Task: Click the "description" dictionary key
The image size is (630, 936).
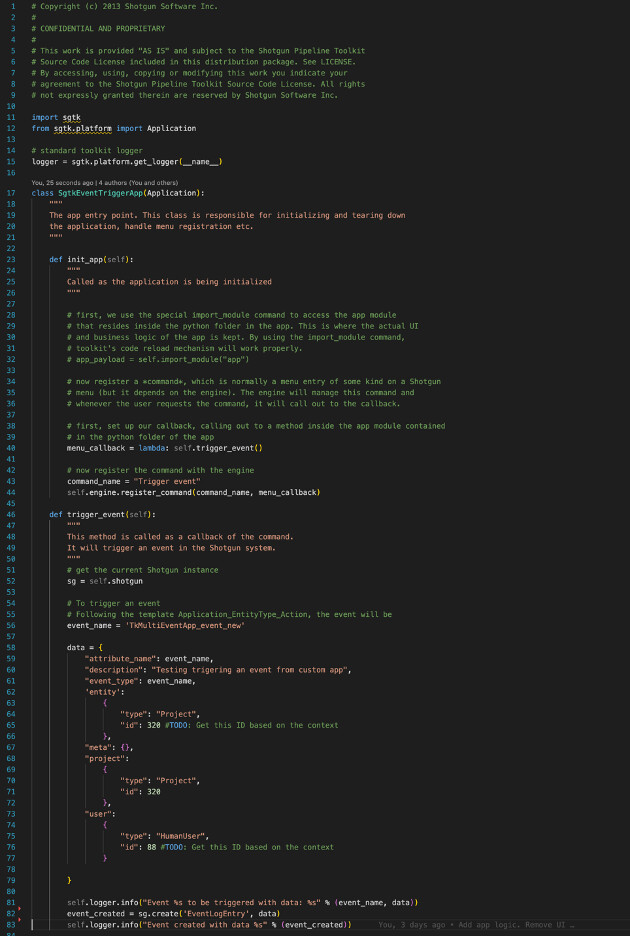Action: pyautogui.click(x=113, y=670)
